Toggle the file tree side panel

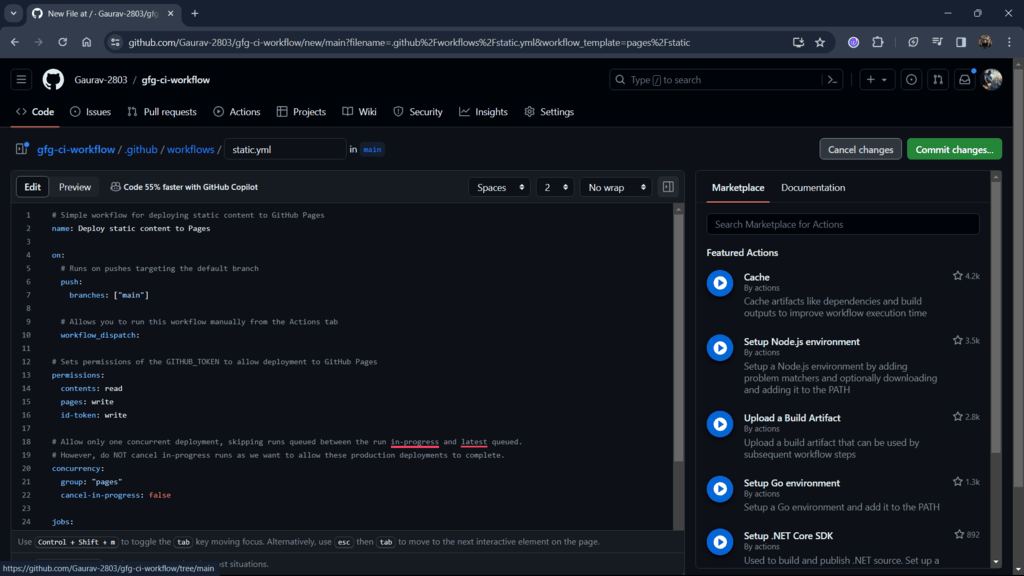(x=22, y=149)
